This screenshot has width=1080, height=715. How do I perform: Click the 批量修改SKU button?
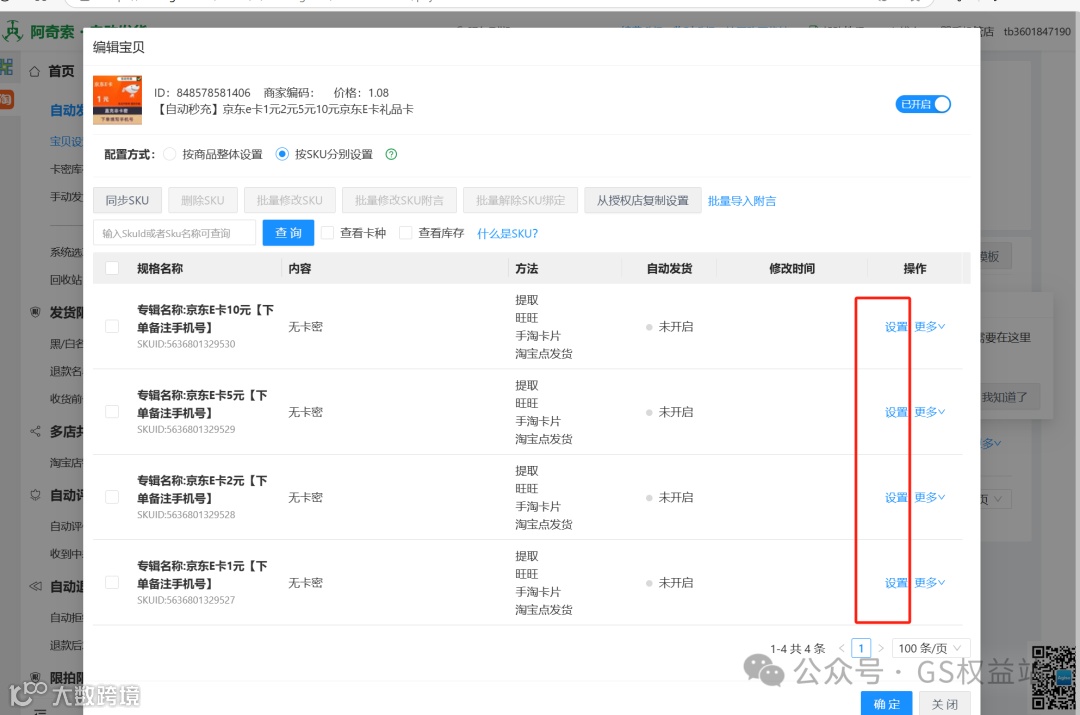(289, 200)
